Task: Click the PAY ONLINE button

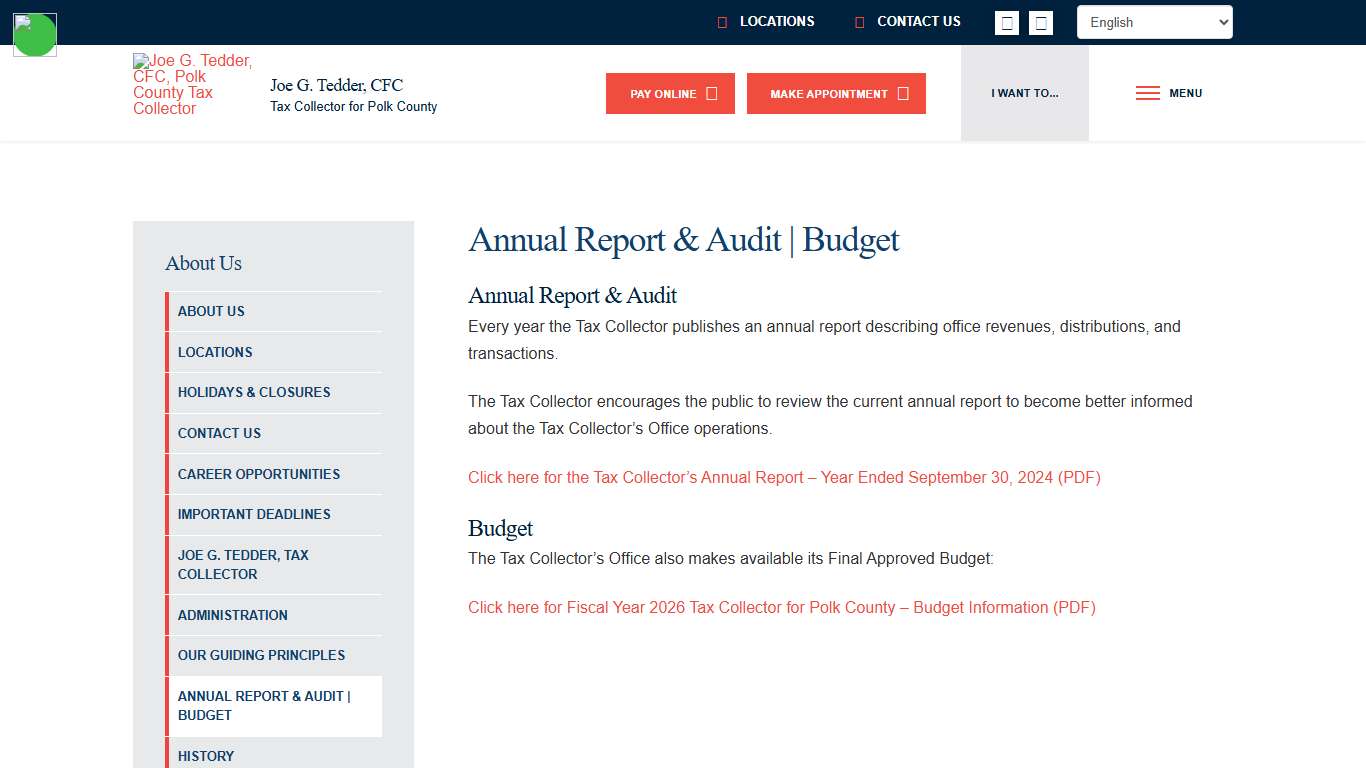Action: point(670,93)
